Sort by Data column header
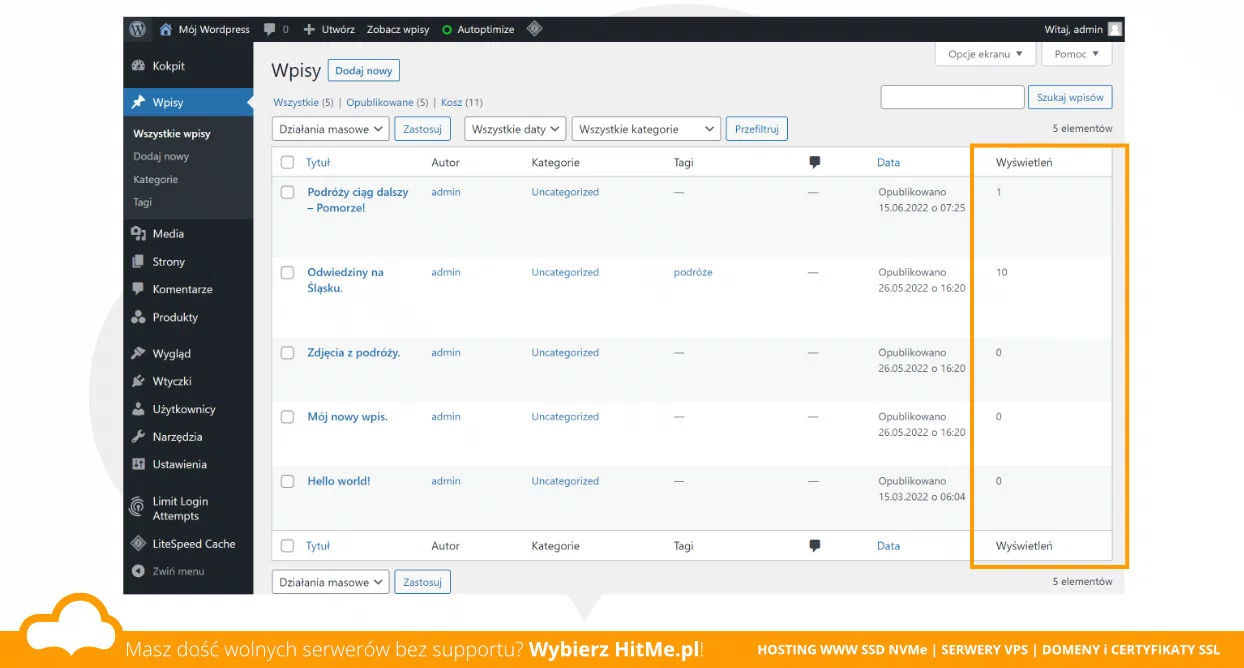Image resolution: width=1244 pixels, height=668 pixels. coord(888,162)
